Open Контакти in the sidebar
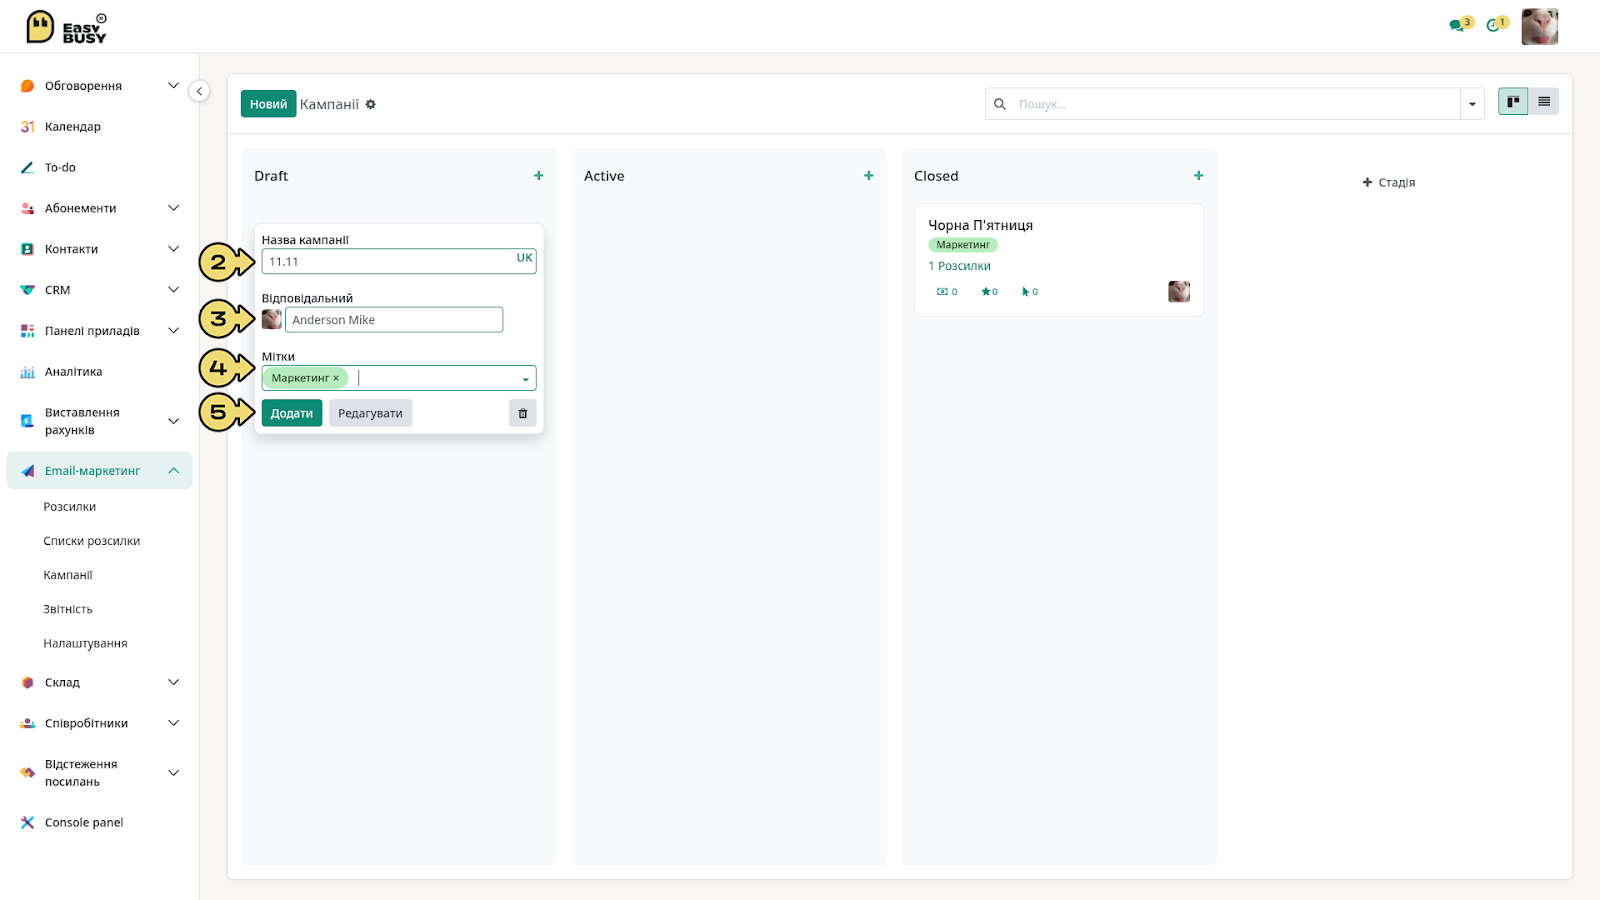 [71, 250]
